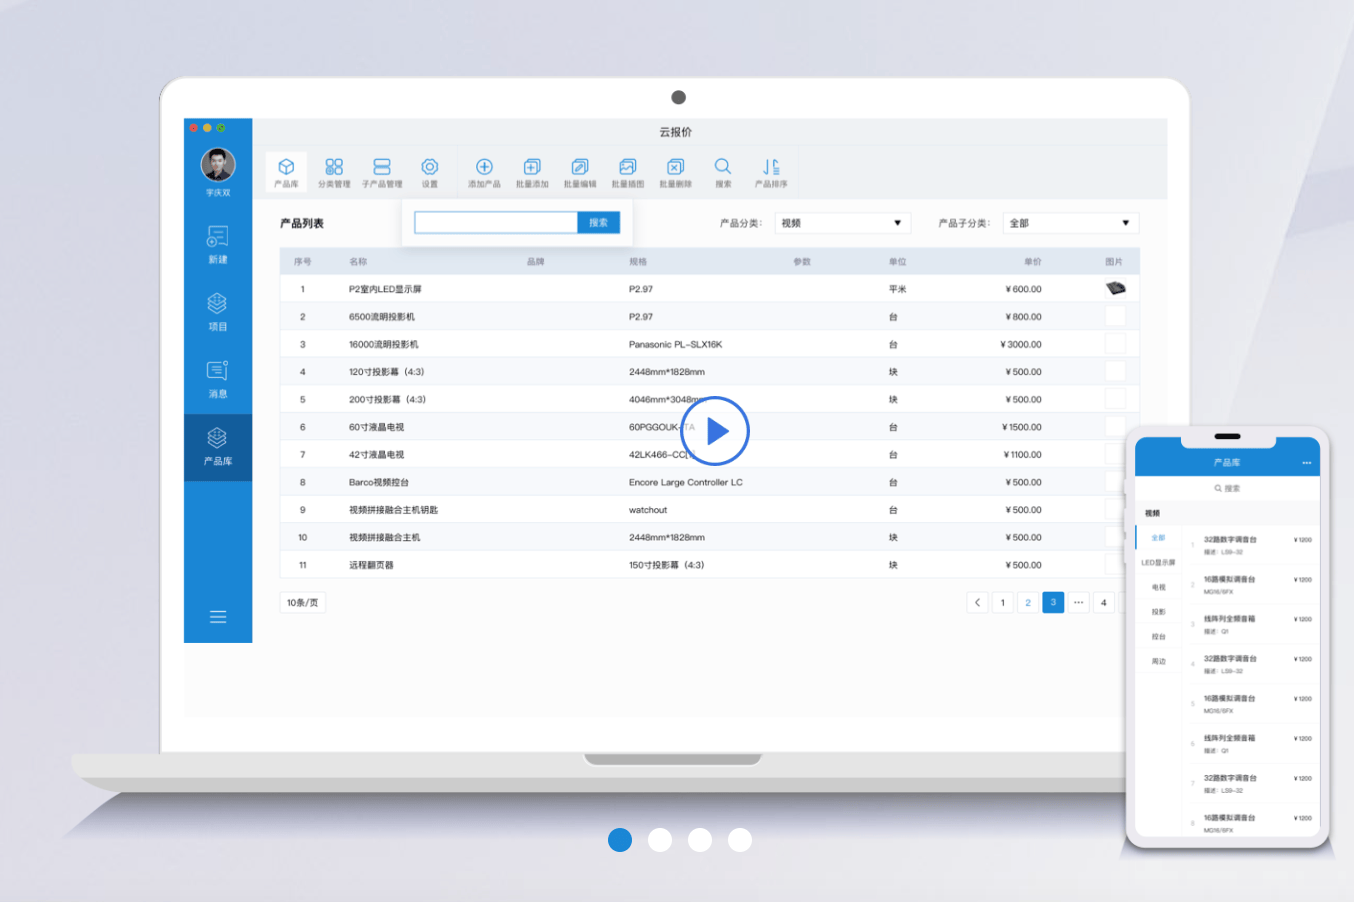Click the 批量删除 batch delete icon
This screenshot has width=1354, height=902.
coord(676,172)
